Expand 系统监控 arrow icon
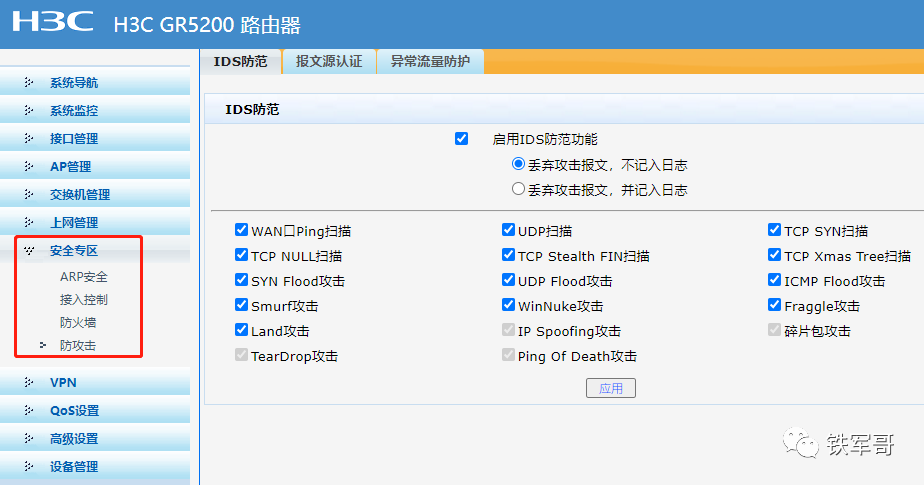Image resolution: width=924 pixels, height=485 pixels. 28,110
